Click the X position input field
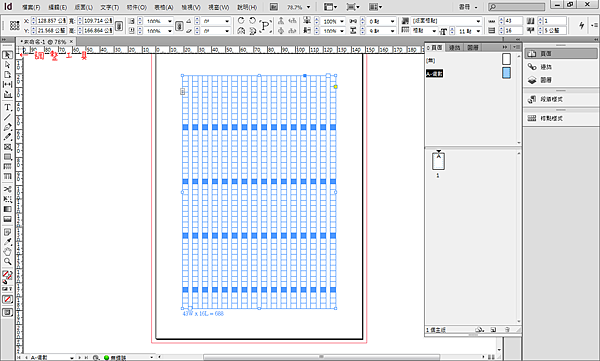The image size is (600, 361). tap(52, 21)
